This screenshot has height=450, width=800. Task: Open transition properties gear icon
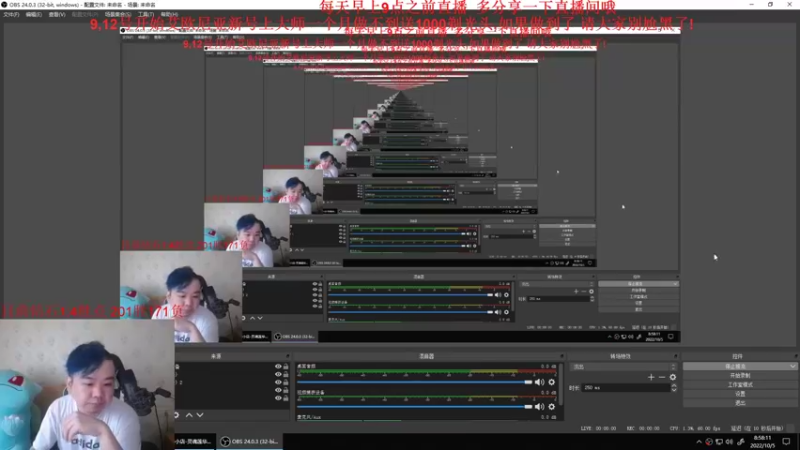tap(673, 377)
